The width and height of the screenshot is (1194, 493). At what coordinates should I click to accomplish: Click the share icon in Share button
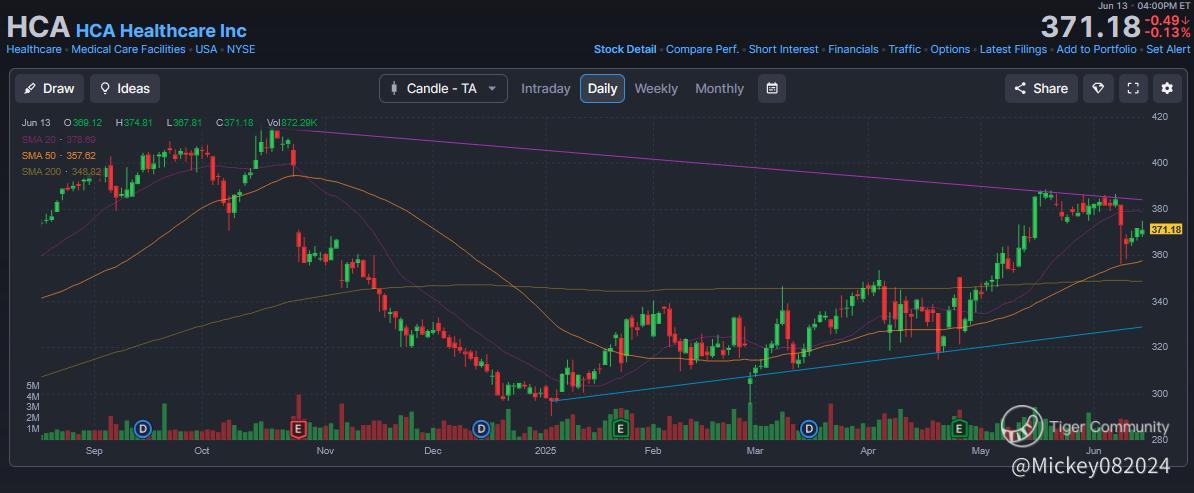click(x=1020, y=88)
